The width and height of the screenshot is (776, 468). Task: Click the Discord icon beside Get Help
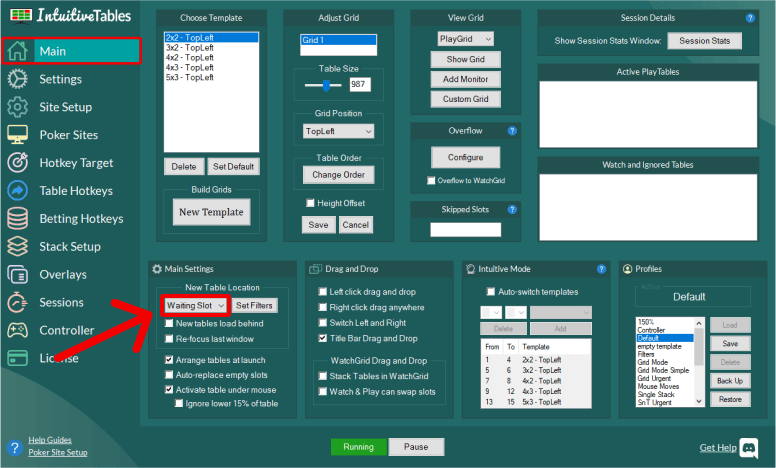coord(749,448)
